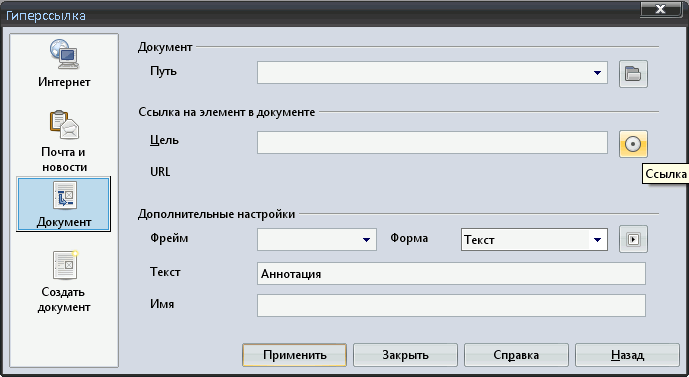Viewport: 689px width, 377px height.
Task: Click the Цель input field
Action: 432,142
